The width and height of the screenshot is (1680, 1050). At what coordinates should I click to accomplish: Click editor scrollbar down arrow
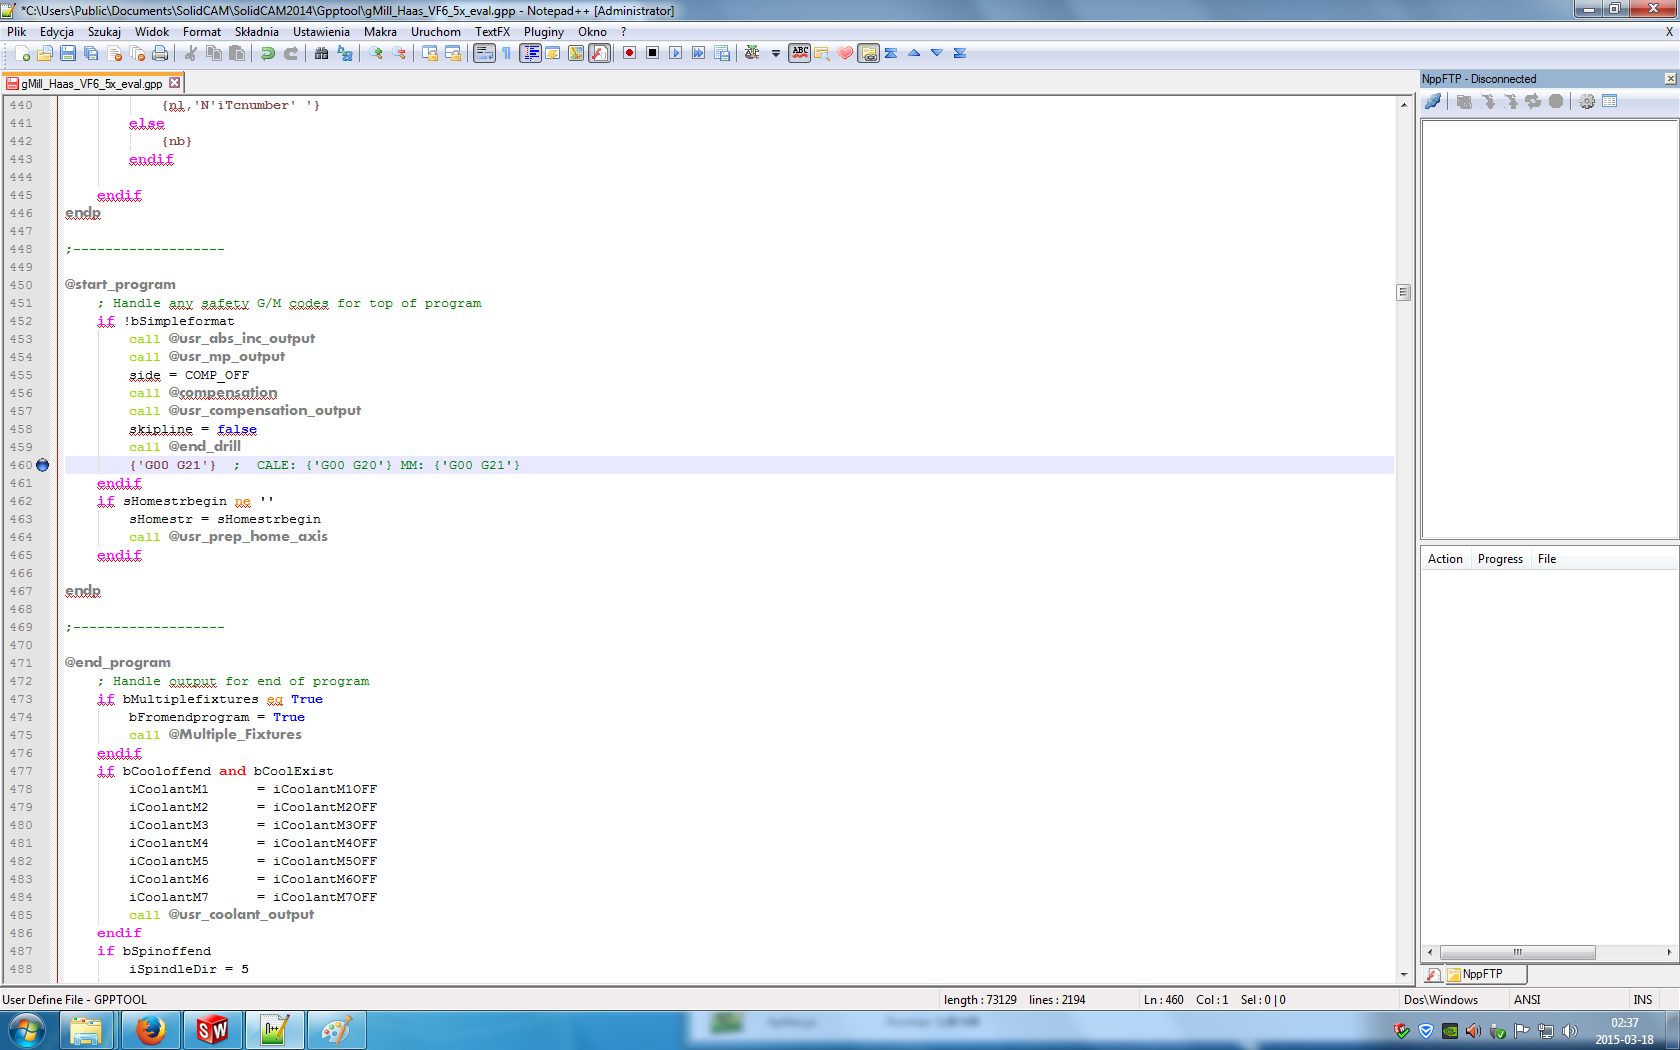tap(1404, 974)
